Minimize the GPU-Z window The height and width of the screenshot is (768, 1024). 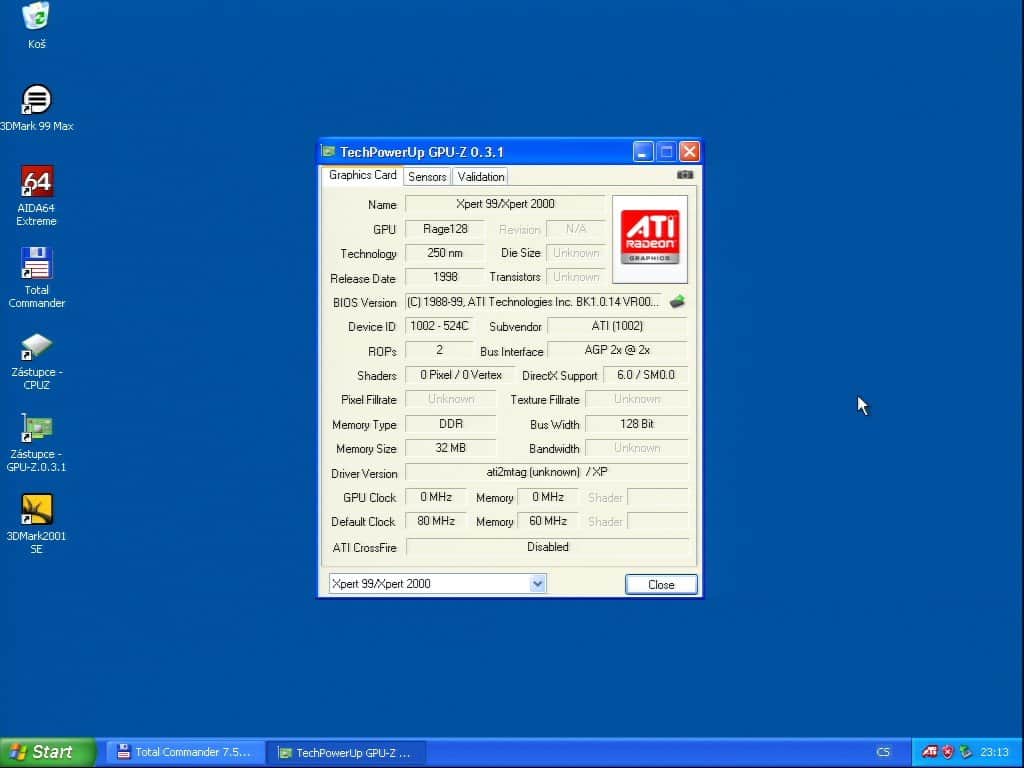point(643,152)
